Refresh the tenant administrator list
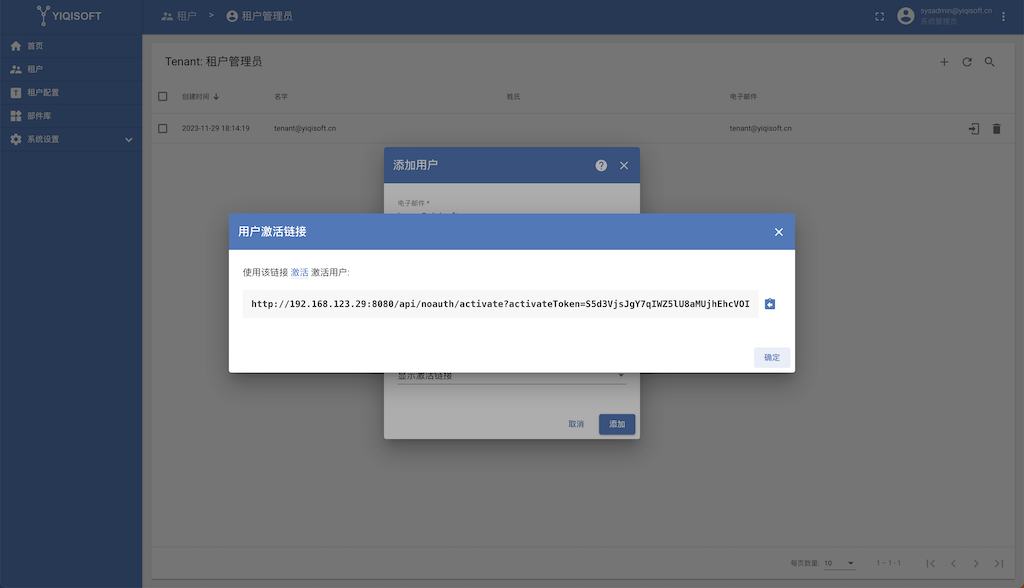Image resolution: width=1024 pixels, height=588 pixels. [967, 62]
